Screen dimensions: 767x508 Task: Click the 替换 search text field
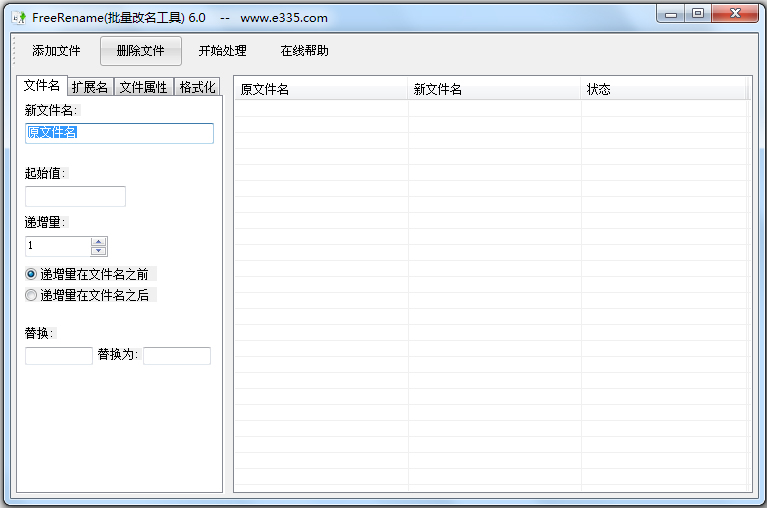[x=59, y=356]
